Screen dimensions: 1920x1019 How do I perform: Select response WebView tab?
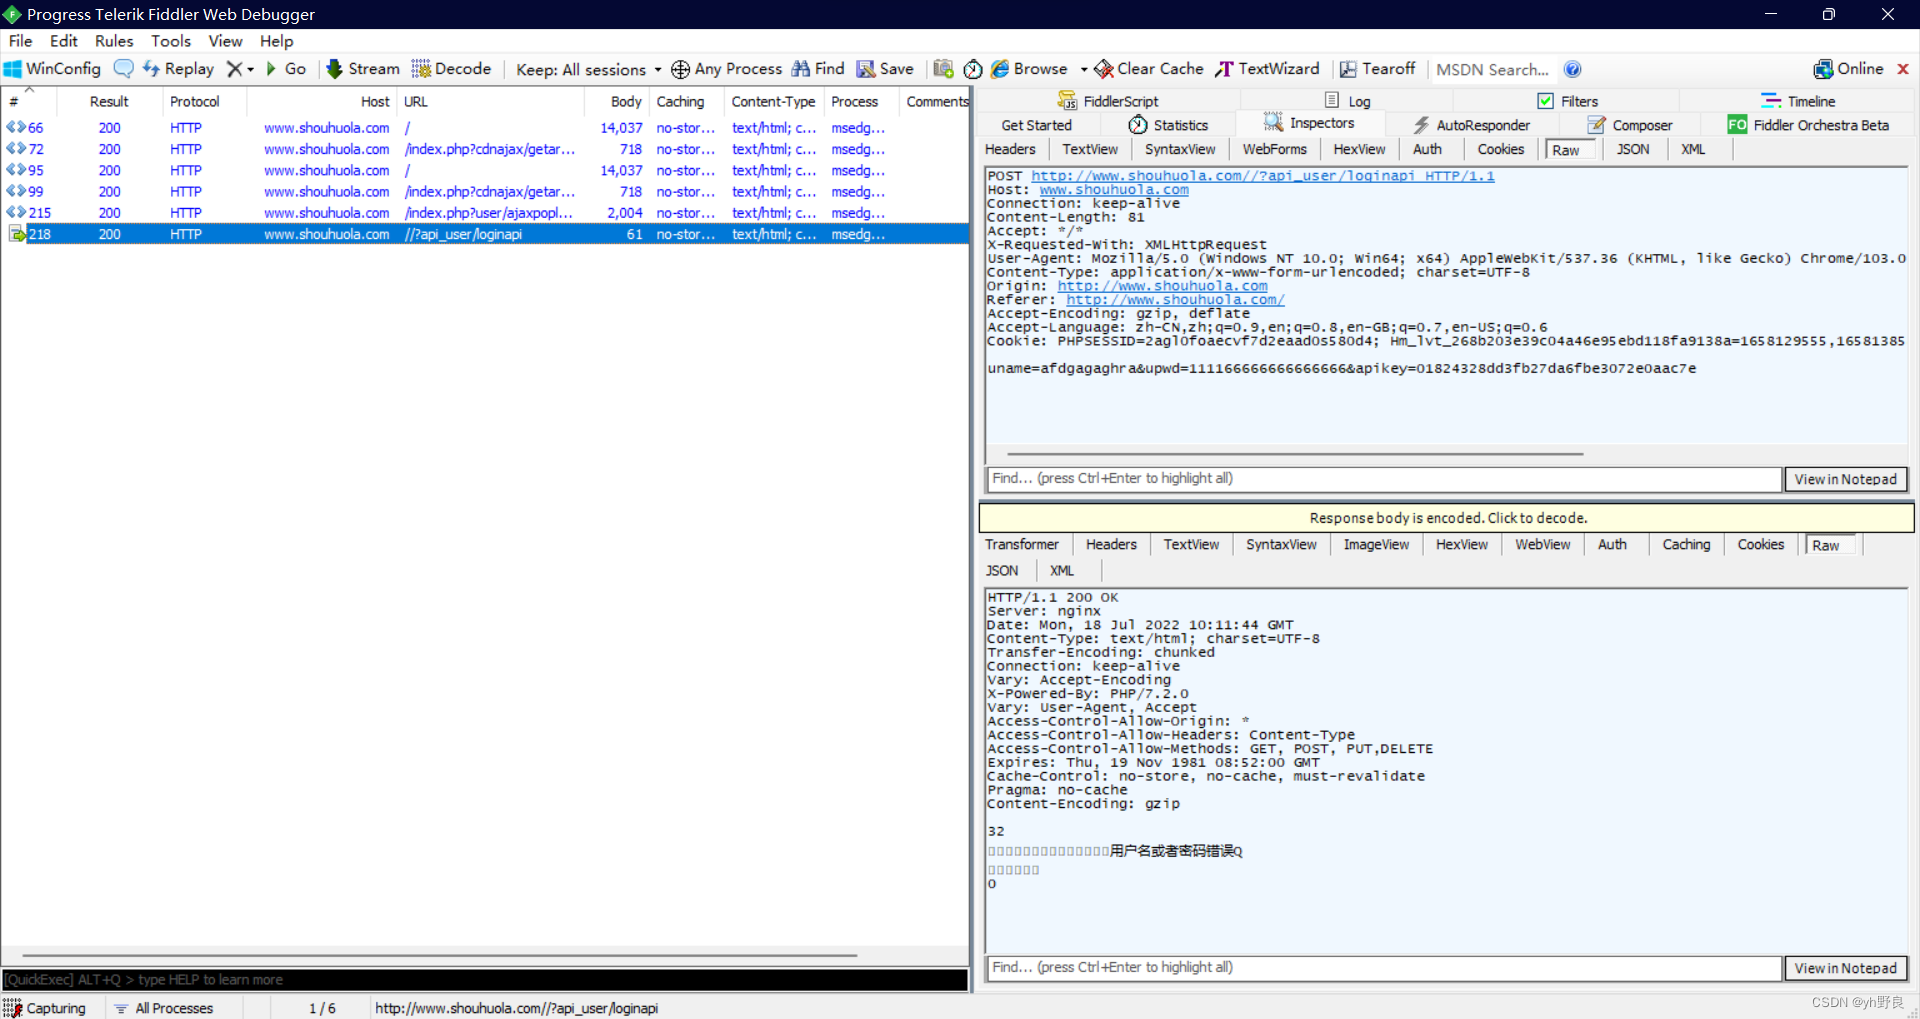coord(1542,544)
